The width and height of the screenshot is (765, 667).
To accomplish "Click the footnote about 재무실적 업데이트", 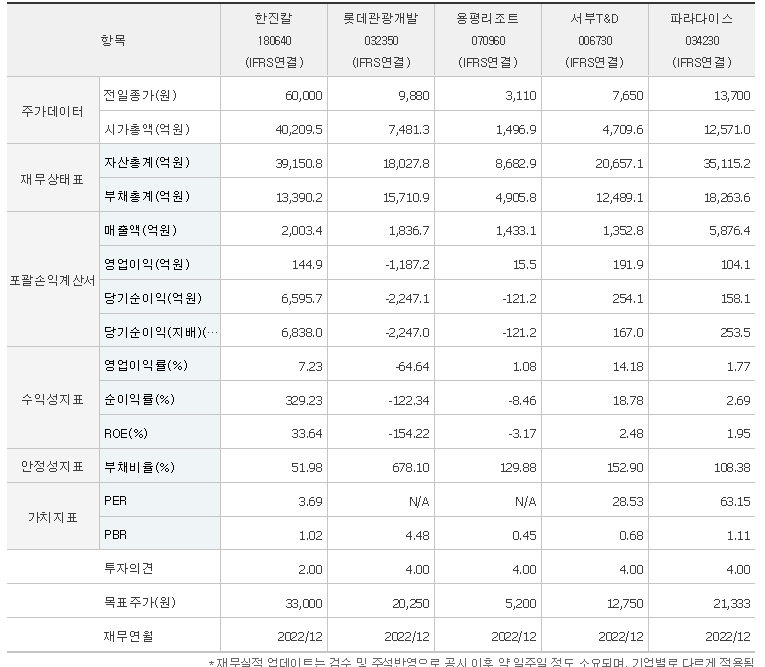I will pos(481,662).
